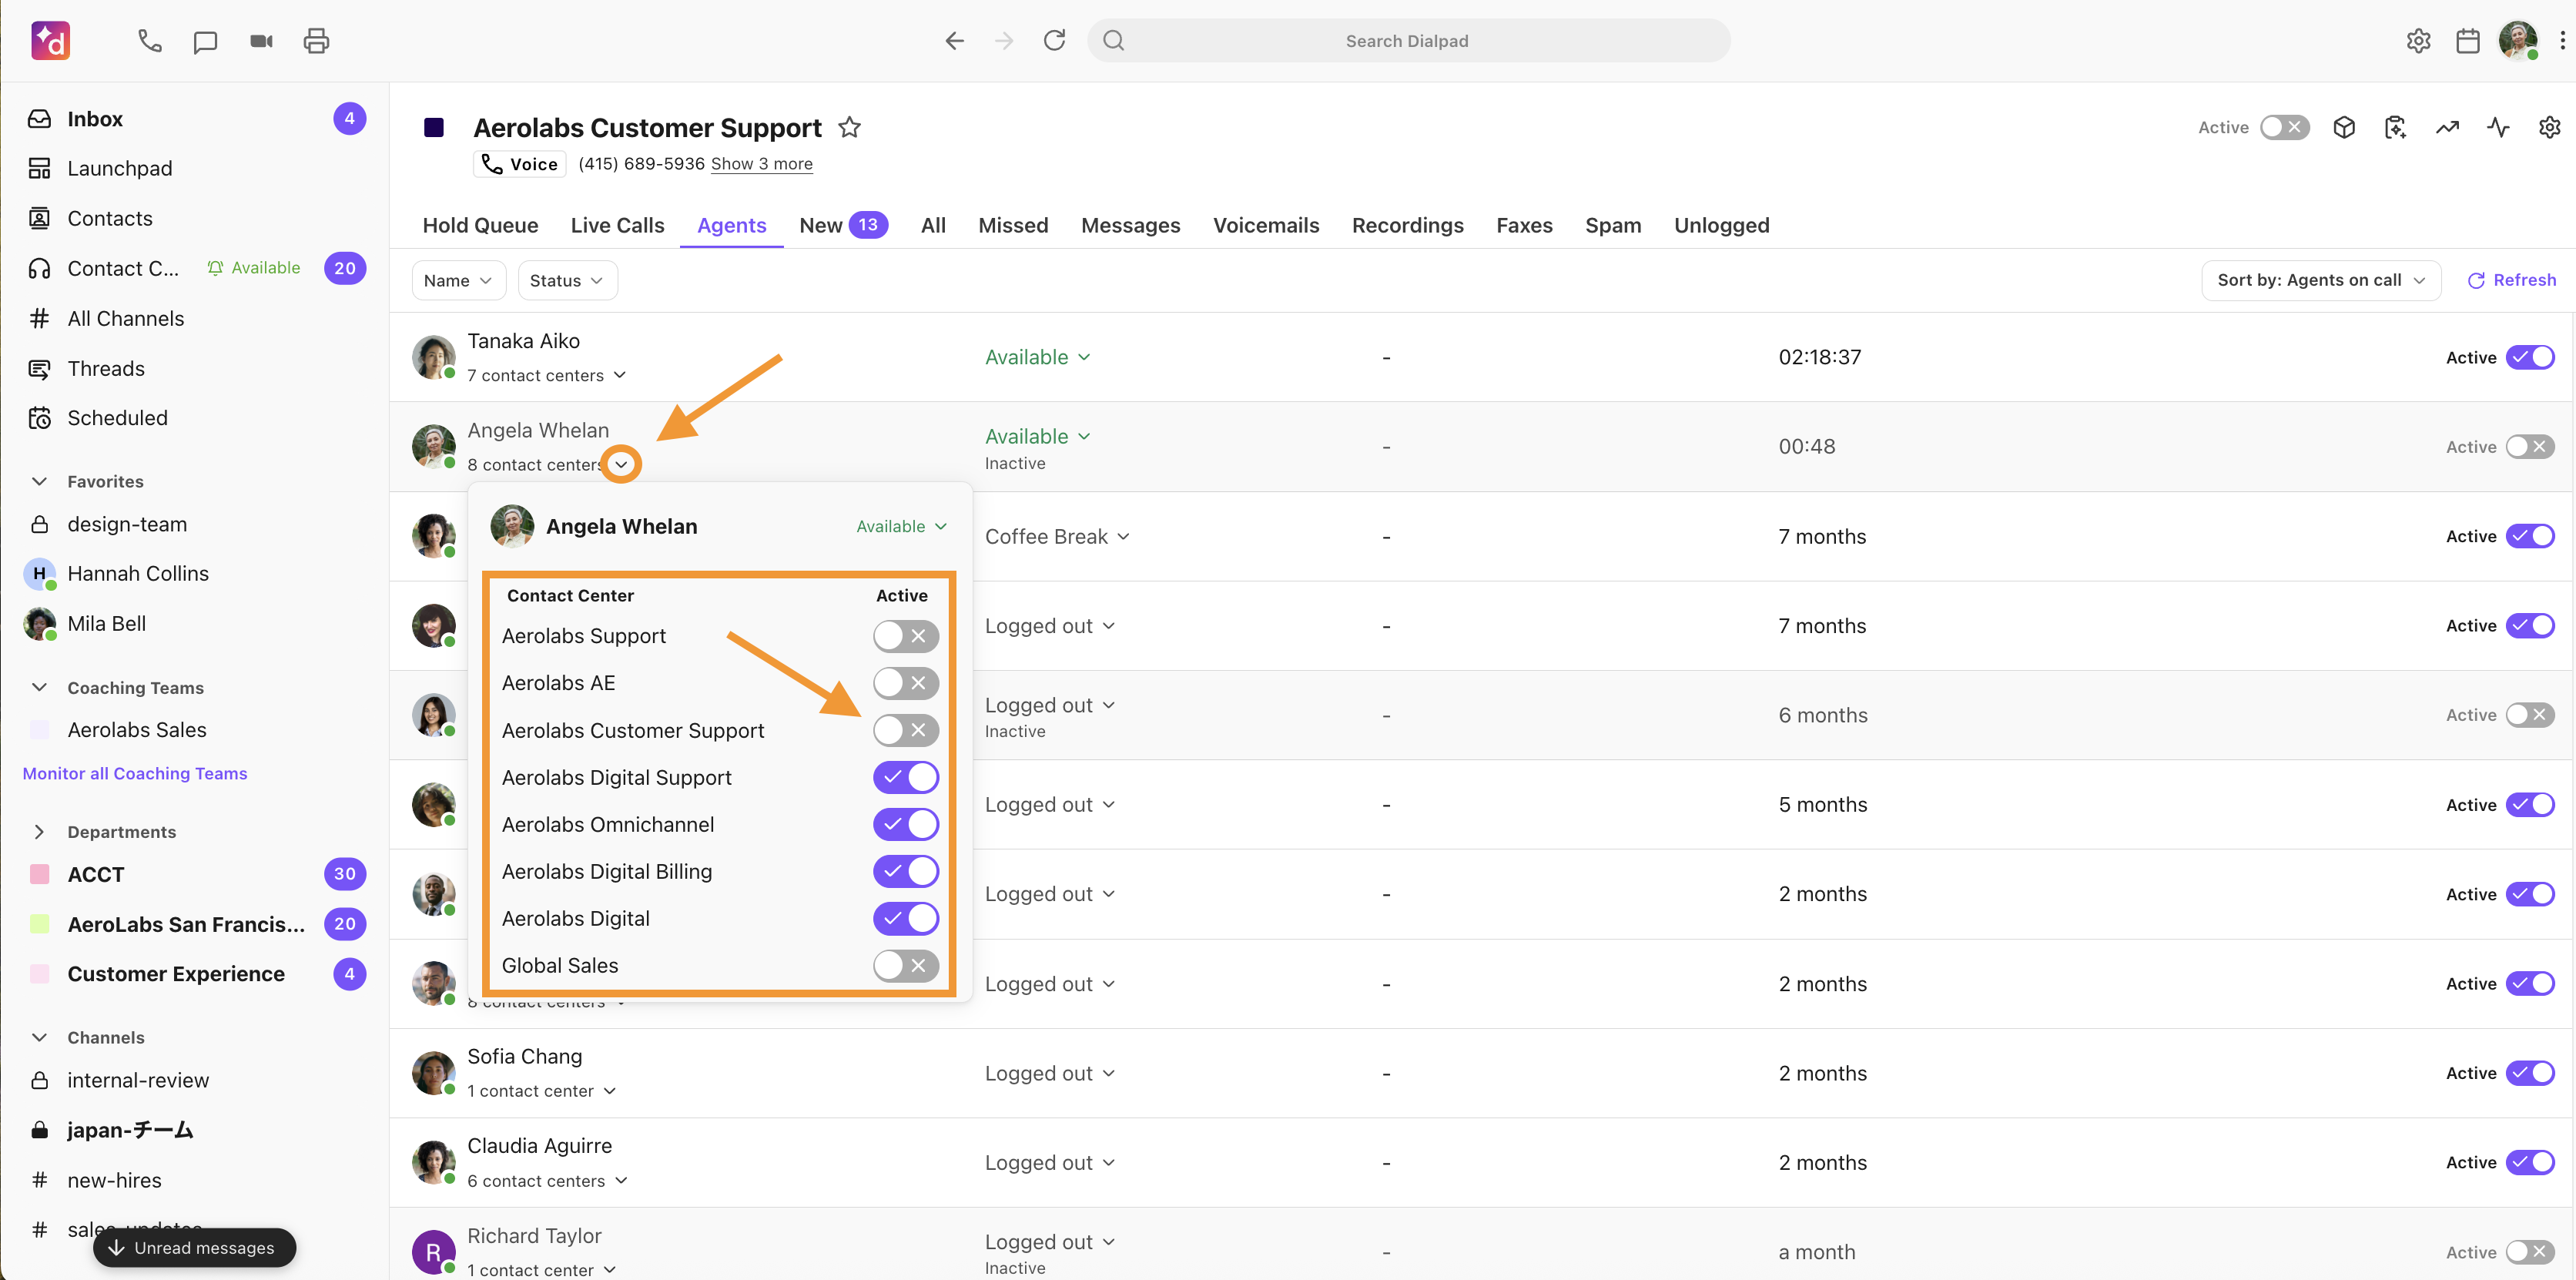Screen dimensions: 2576x1280
Task: Open Tanaka Aiko's avatar thumbnail
Action: (433, 357)
